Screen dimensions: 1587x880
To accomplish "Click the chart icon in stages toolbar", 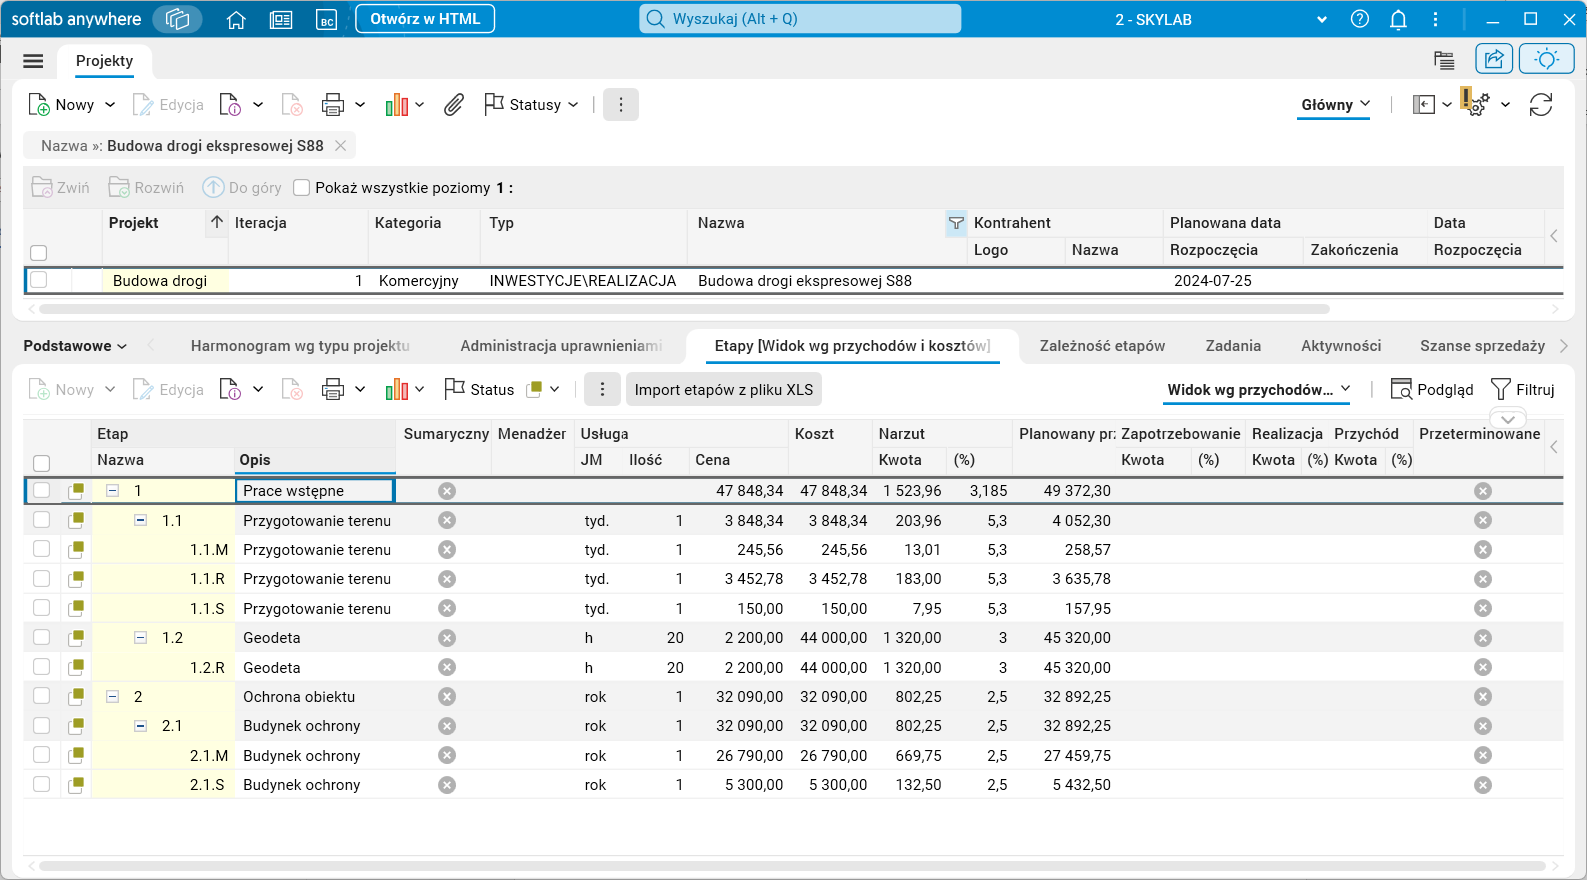I will coord(397,390).
